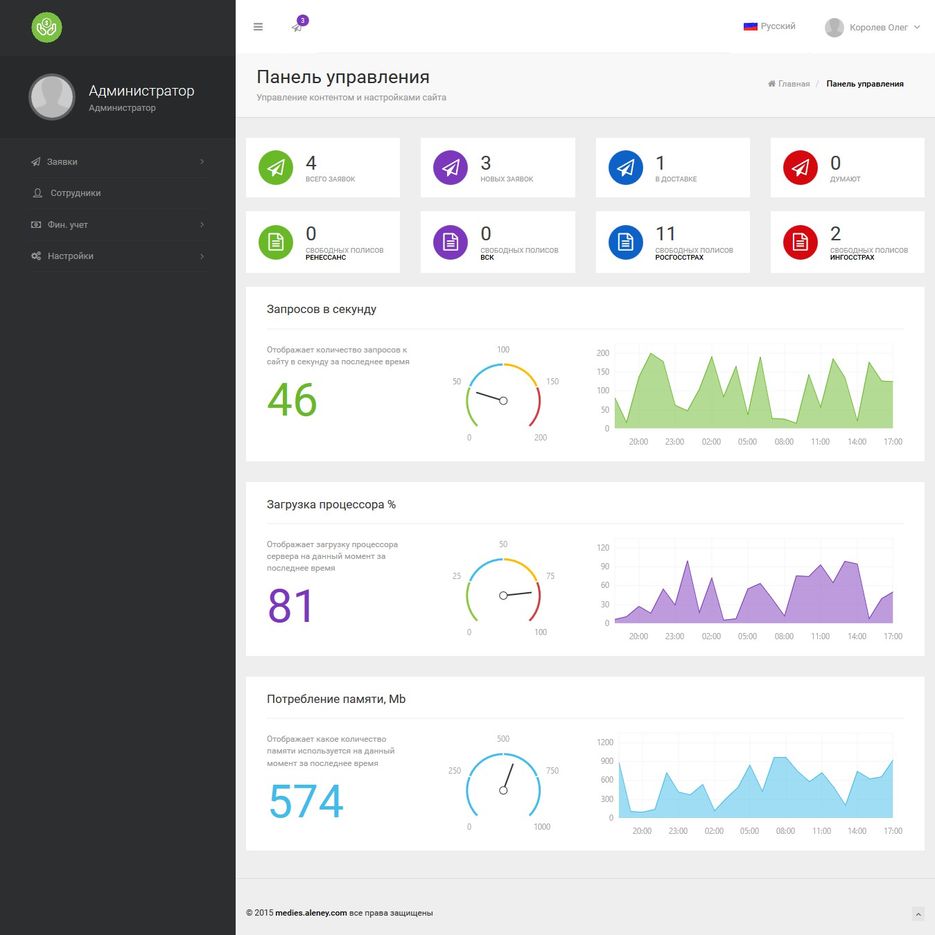Click red plane icon for Думают
This screenshot has height=935, width=935.
click(800, 168)
